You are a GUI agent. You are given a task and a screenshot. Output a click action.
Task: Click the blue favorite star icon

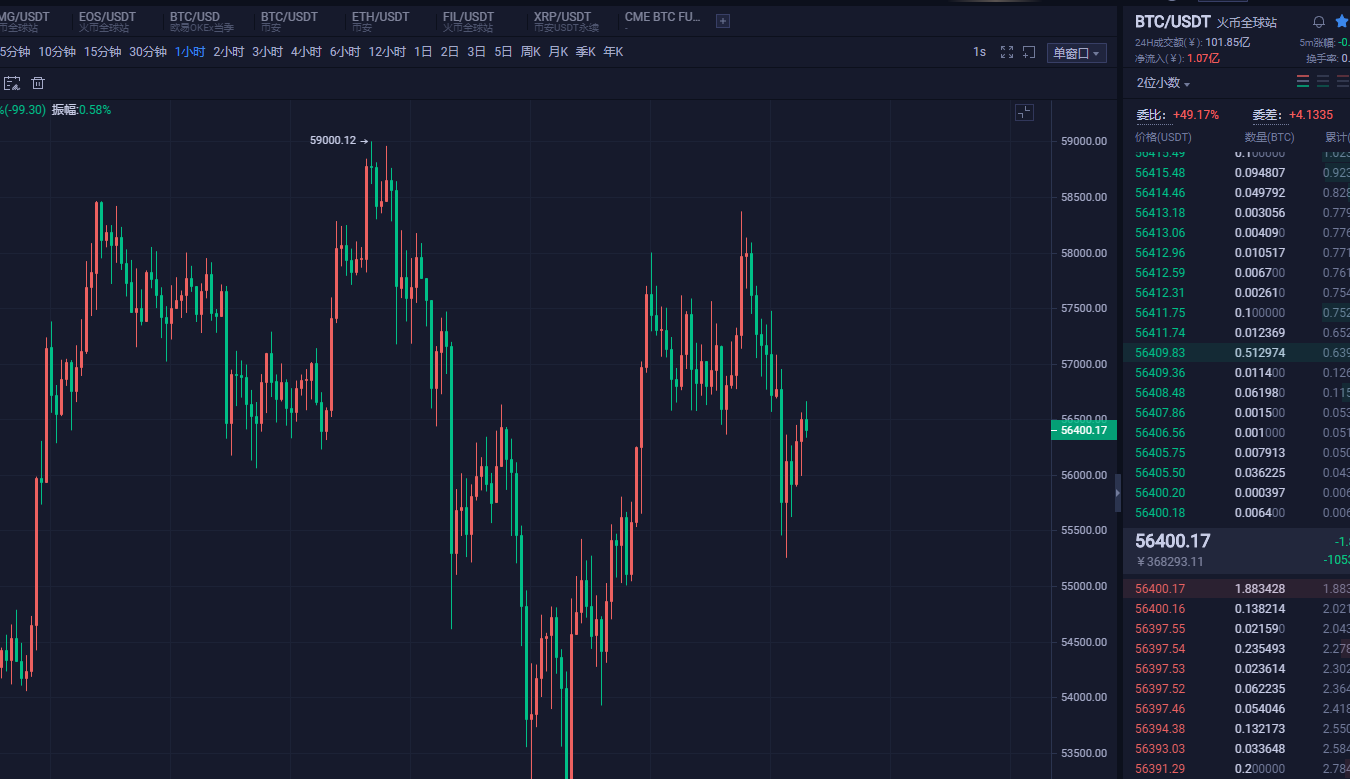pos(1342,22)
